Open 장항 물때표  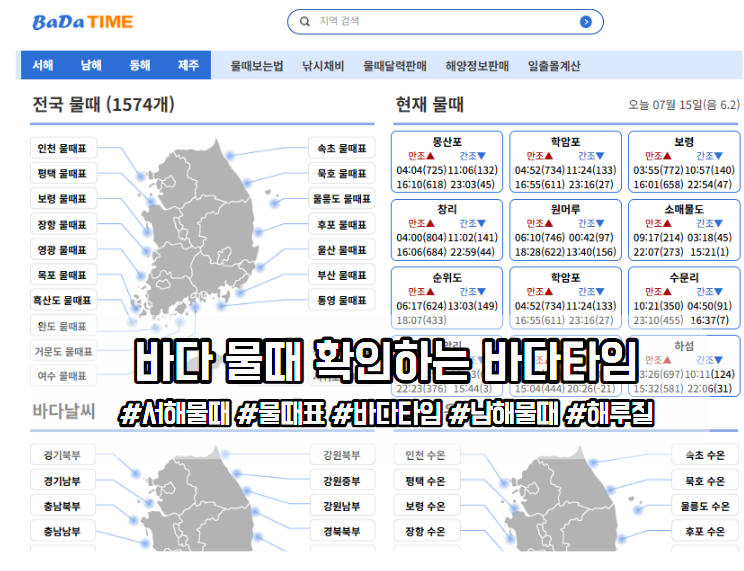(64, 225)
